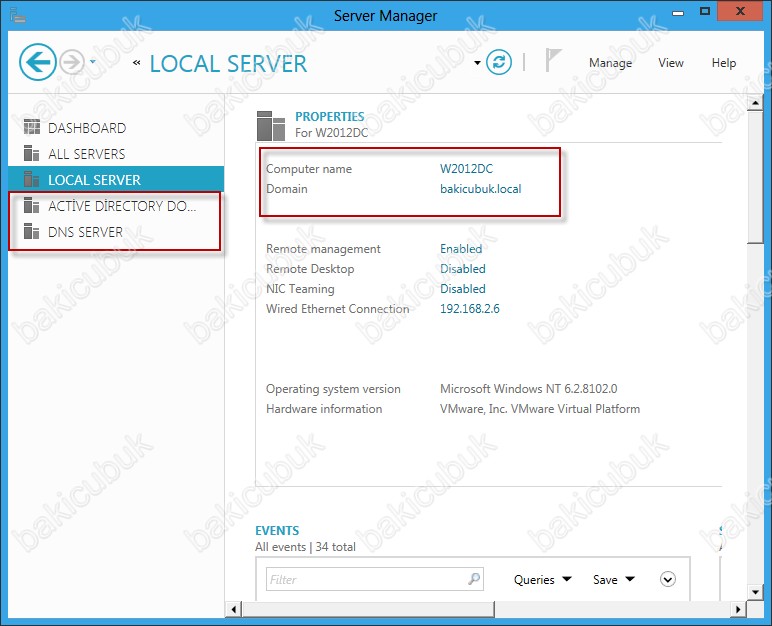Go back with the left arrow button
772x626 pixels.
point(37,62)
